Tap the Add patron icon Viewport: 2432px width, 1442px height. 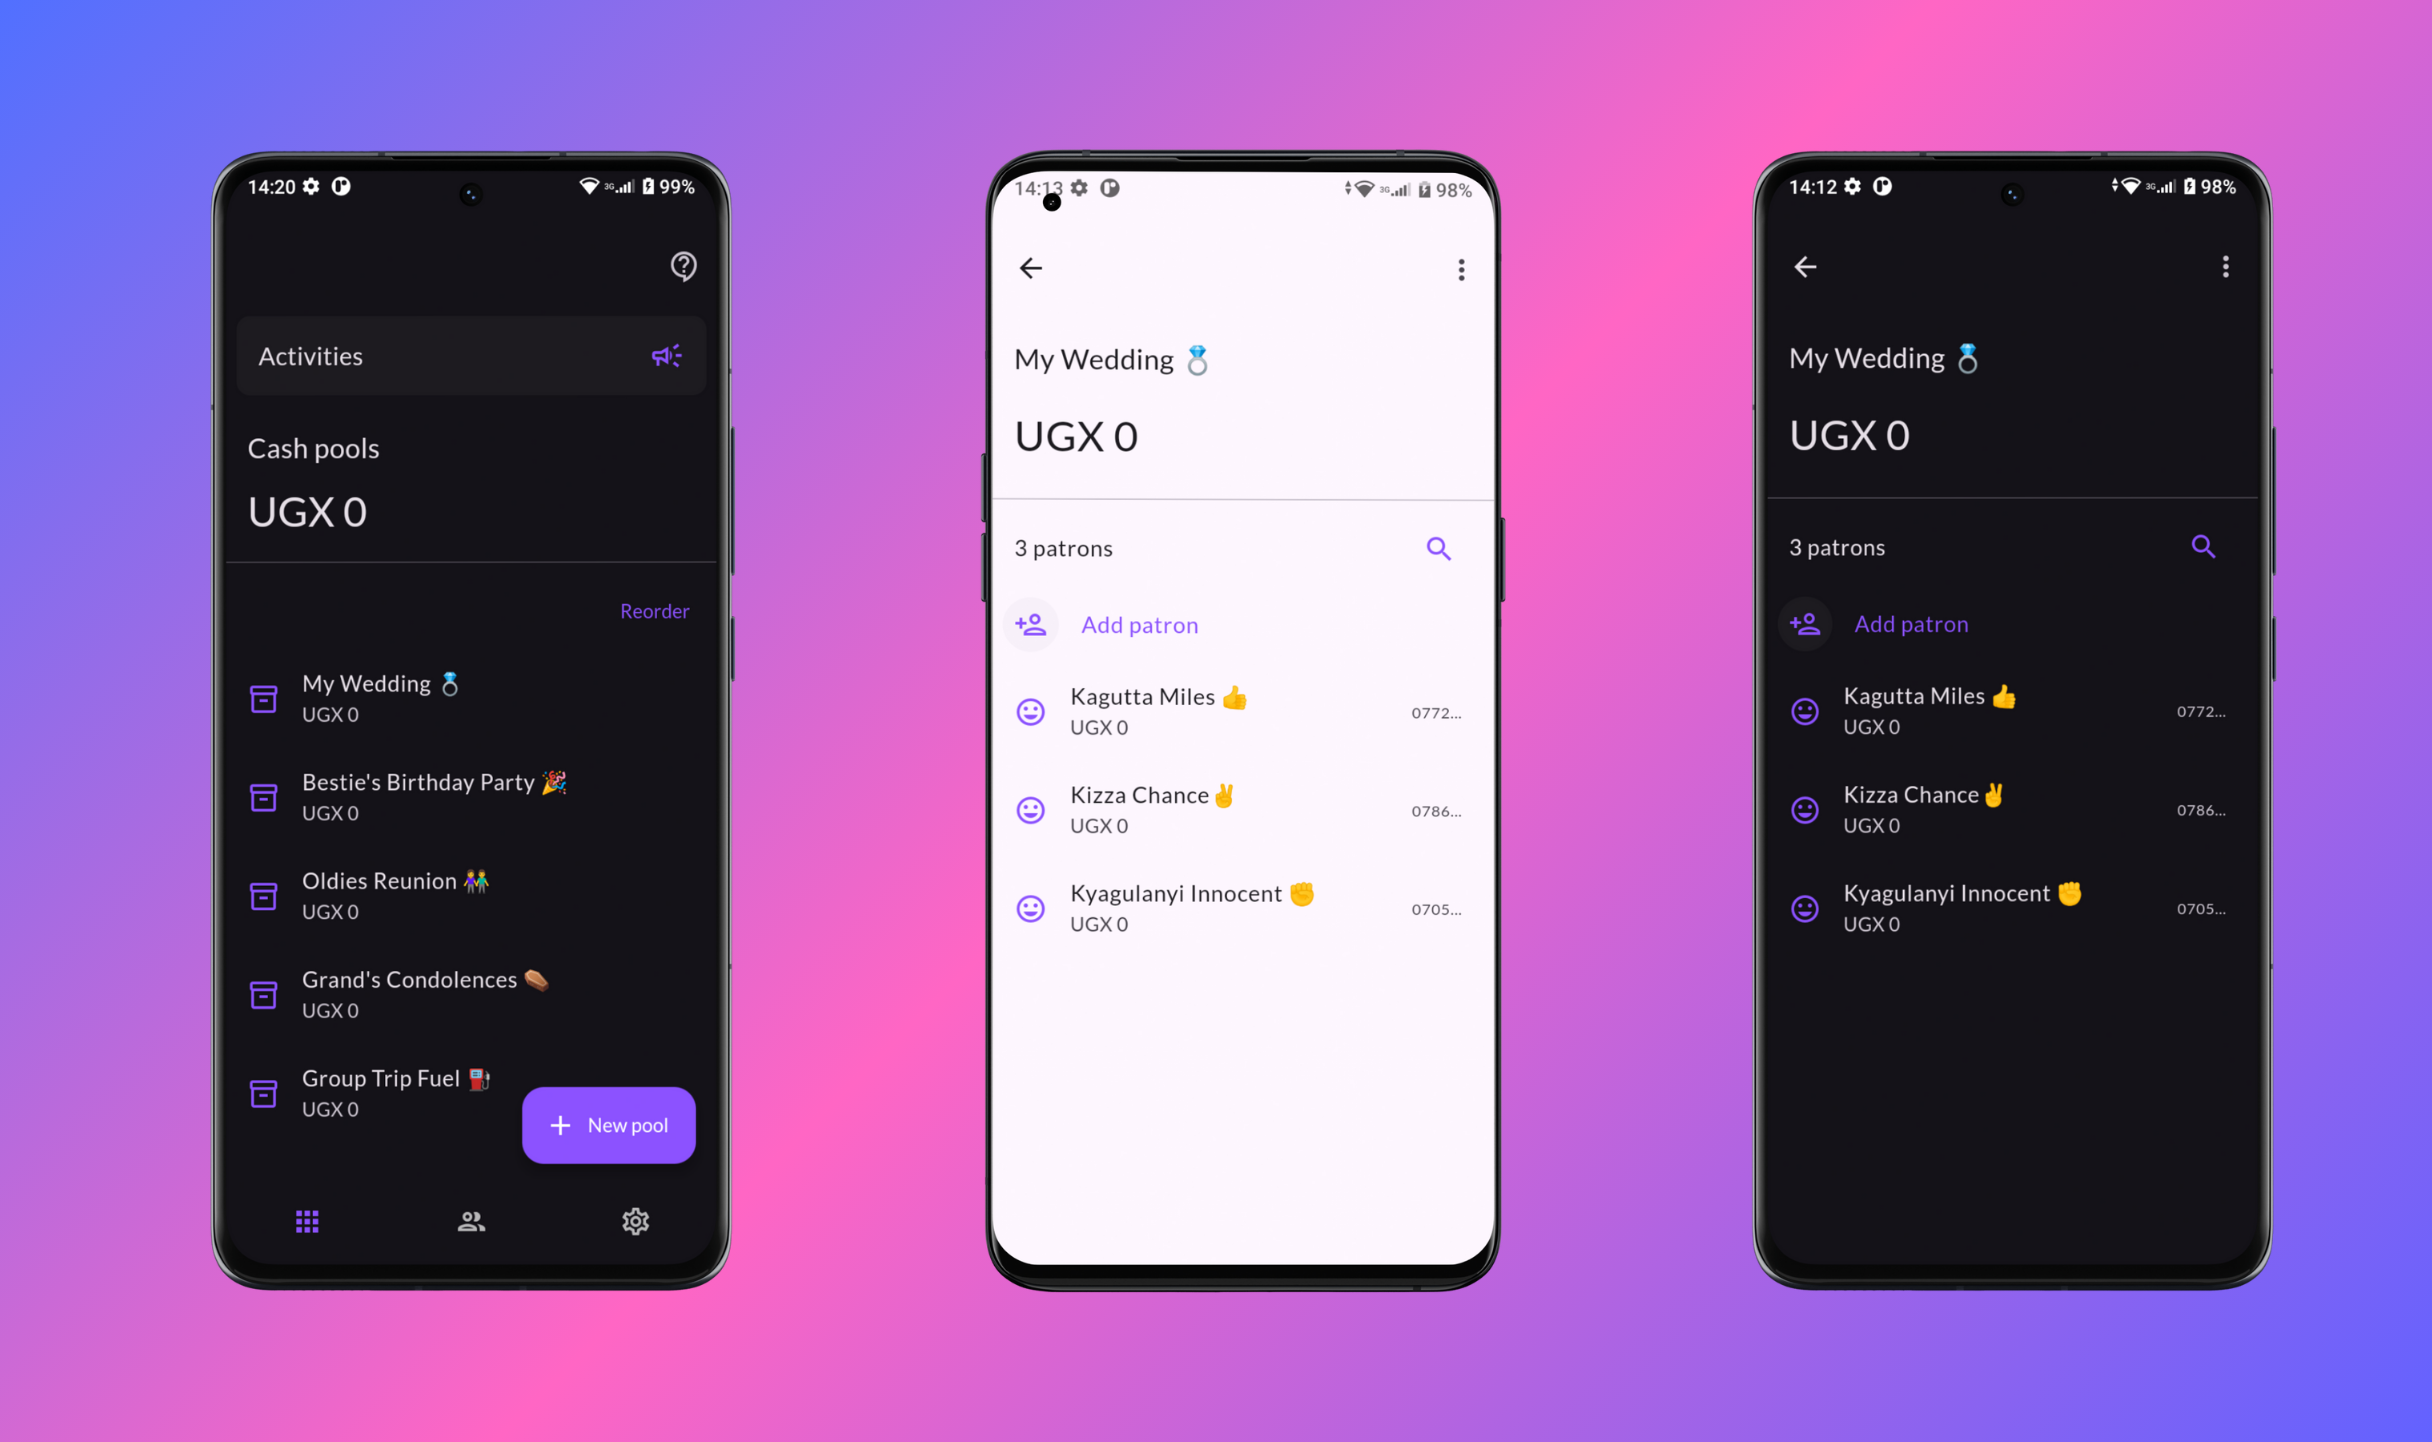pyautogui.click(x=1031, y=623)
